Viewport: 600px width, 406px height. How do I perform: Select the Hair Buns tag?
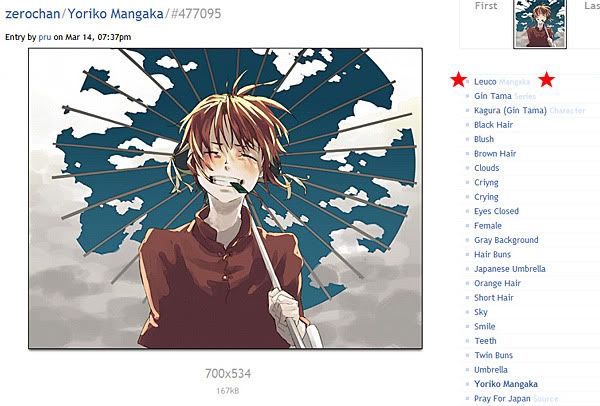(492, 254)
